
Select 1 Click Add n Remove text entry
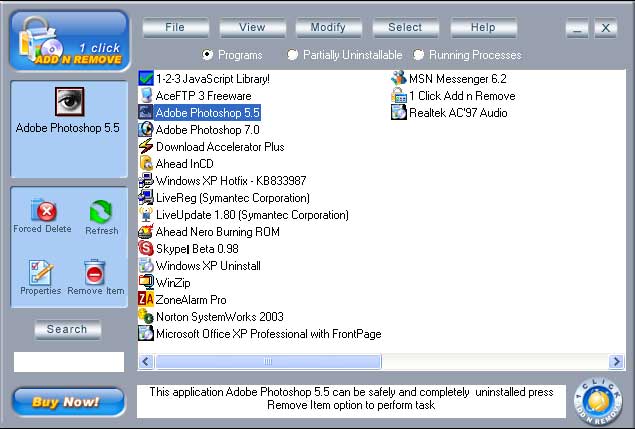462,96
